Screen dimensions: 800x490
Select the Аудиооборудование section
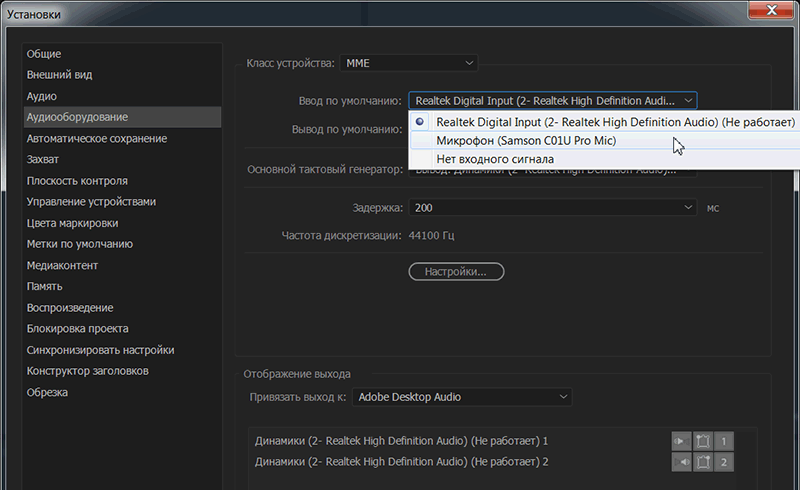(x=122, y=117)
